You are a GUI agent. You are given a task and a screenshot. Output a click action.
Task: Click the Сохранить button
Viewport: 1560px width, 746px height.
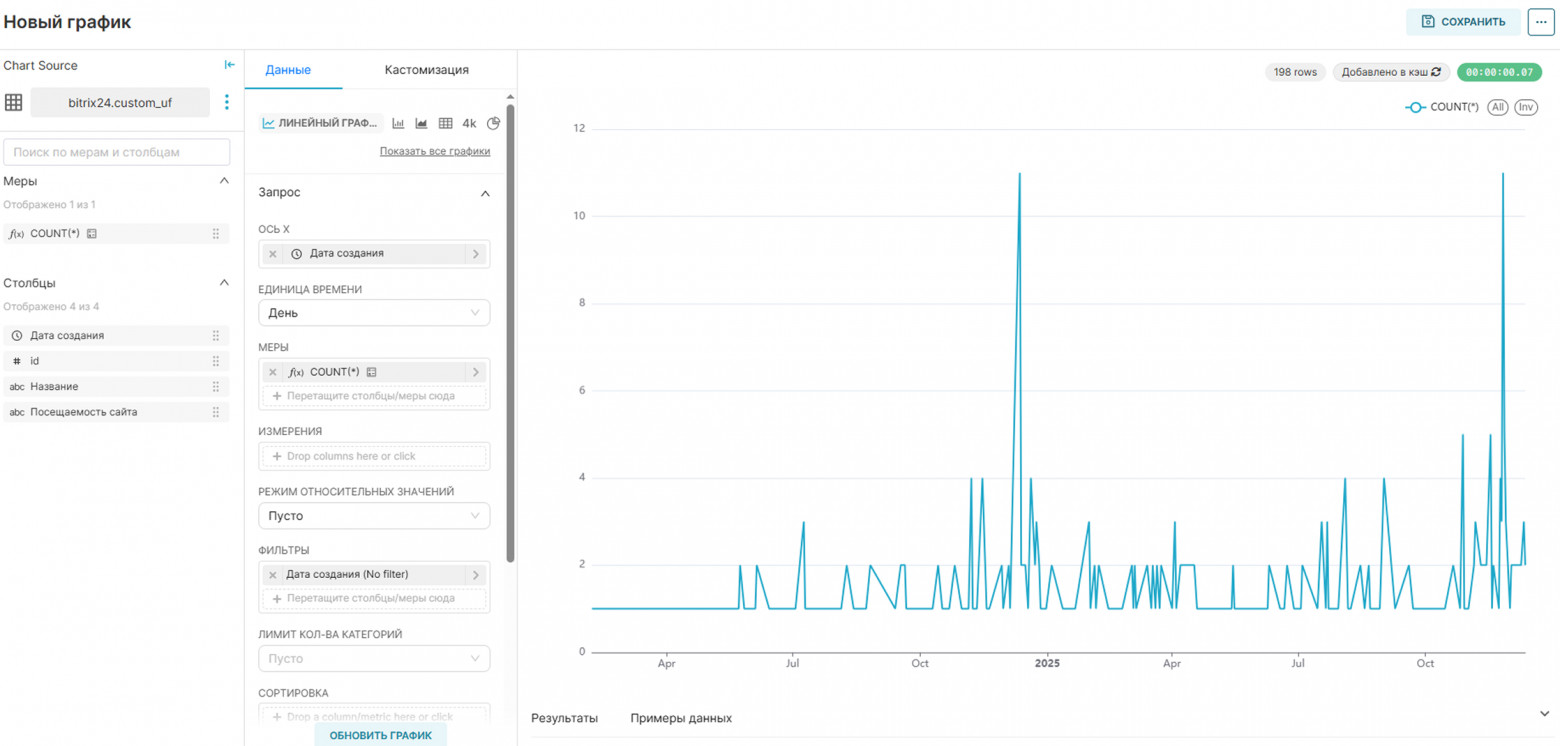click(1463, 21)
